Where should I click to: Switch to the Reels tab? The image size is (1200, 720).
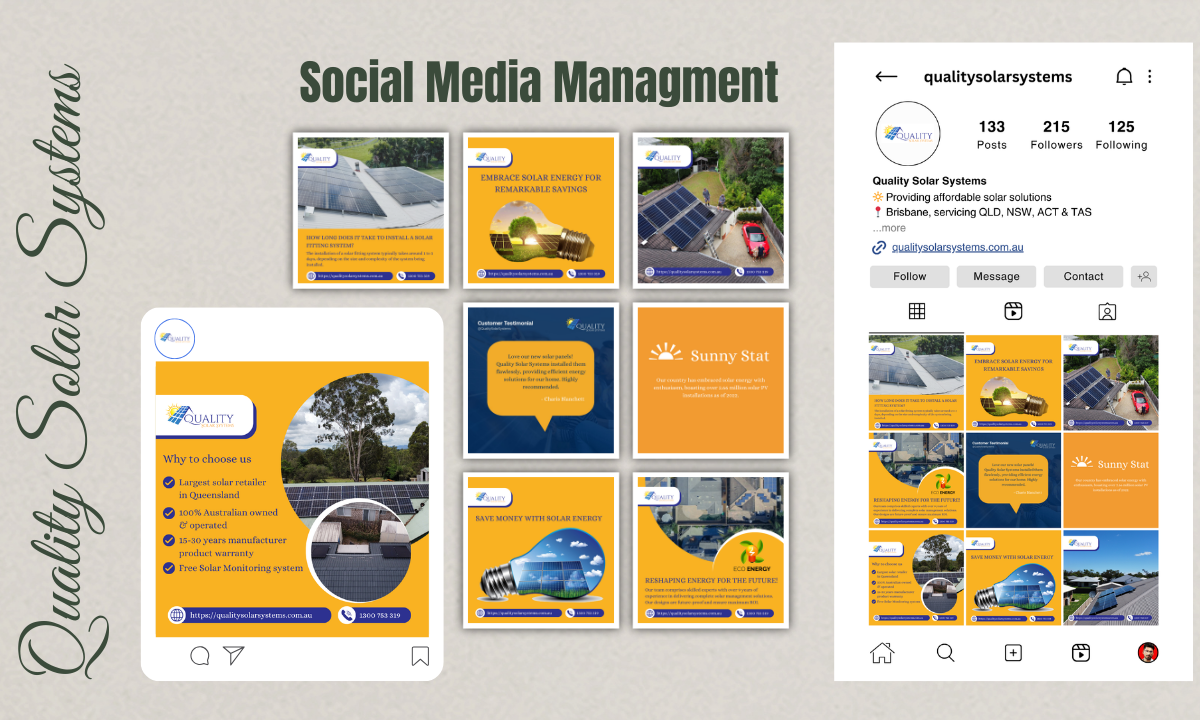click(x=1014, y=311)
